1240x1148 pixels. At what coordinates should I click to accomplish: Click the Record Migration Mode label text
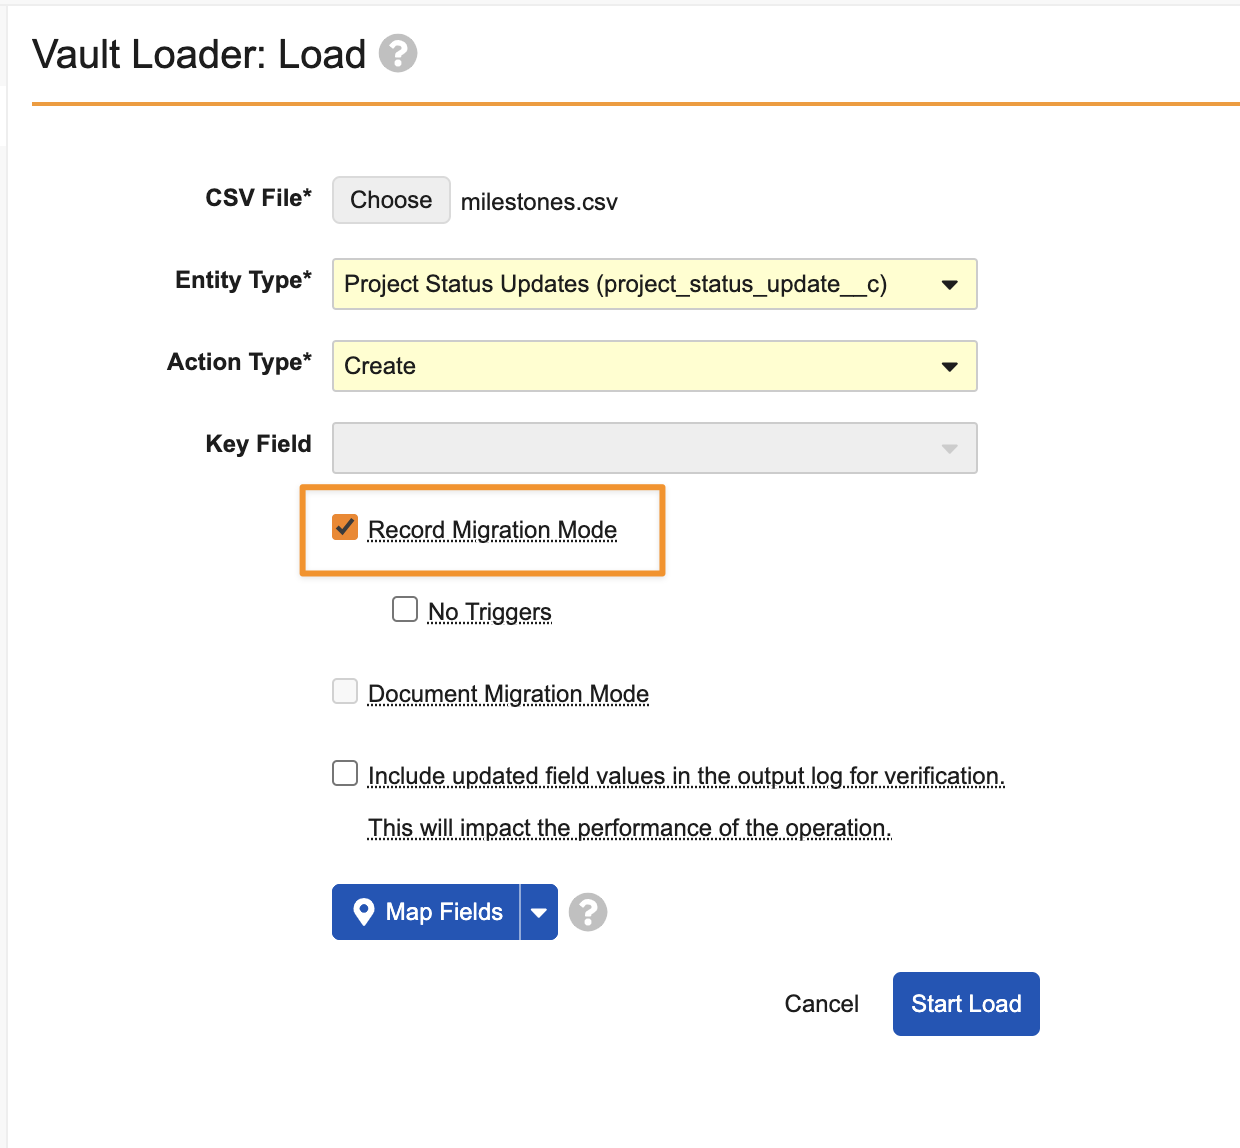click(492, 530)
